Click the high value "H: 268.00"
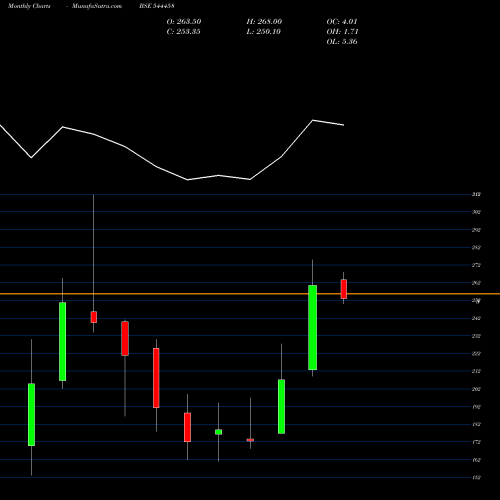 point(264,21)
